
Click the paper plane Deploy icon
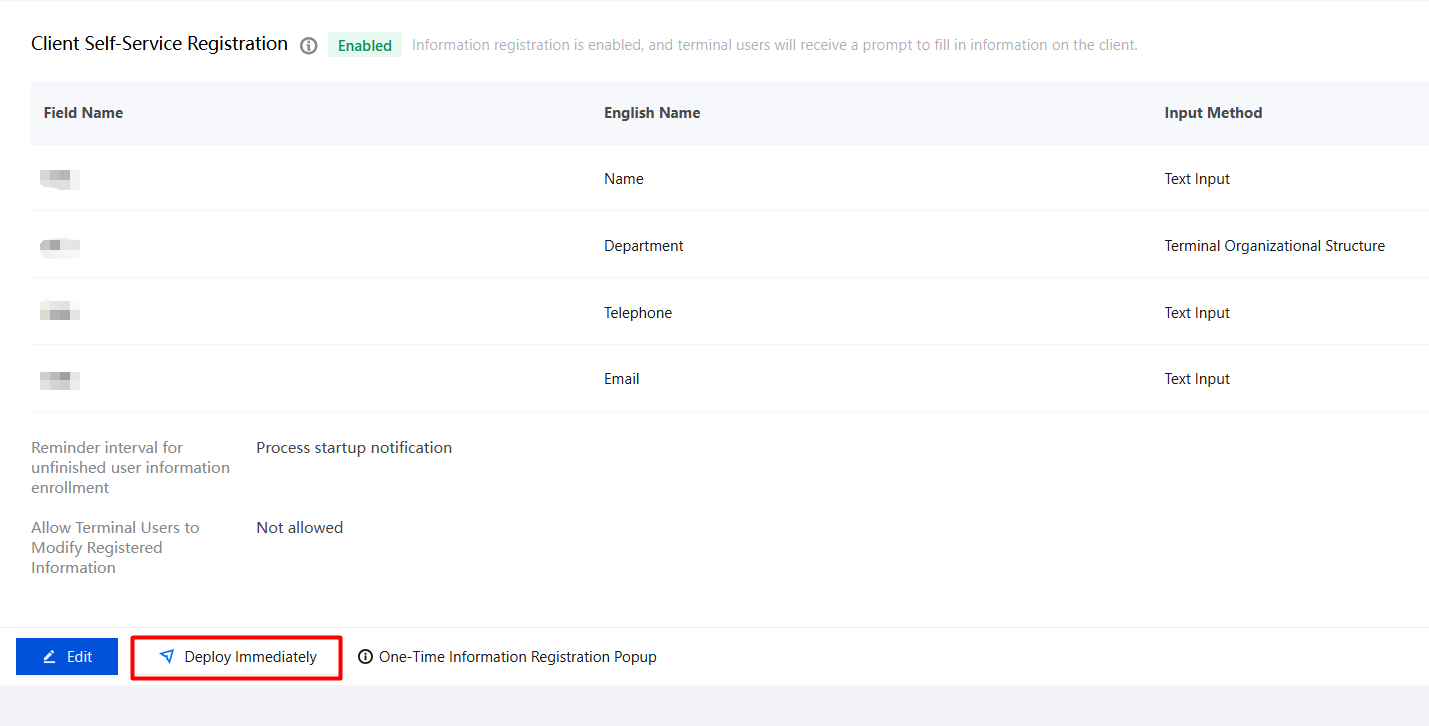click(166, 657)
